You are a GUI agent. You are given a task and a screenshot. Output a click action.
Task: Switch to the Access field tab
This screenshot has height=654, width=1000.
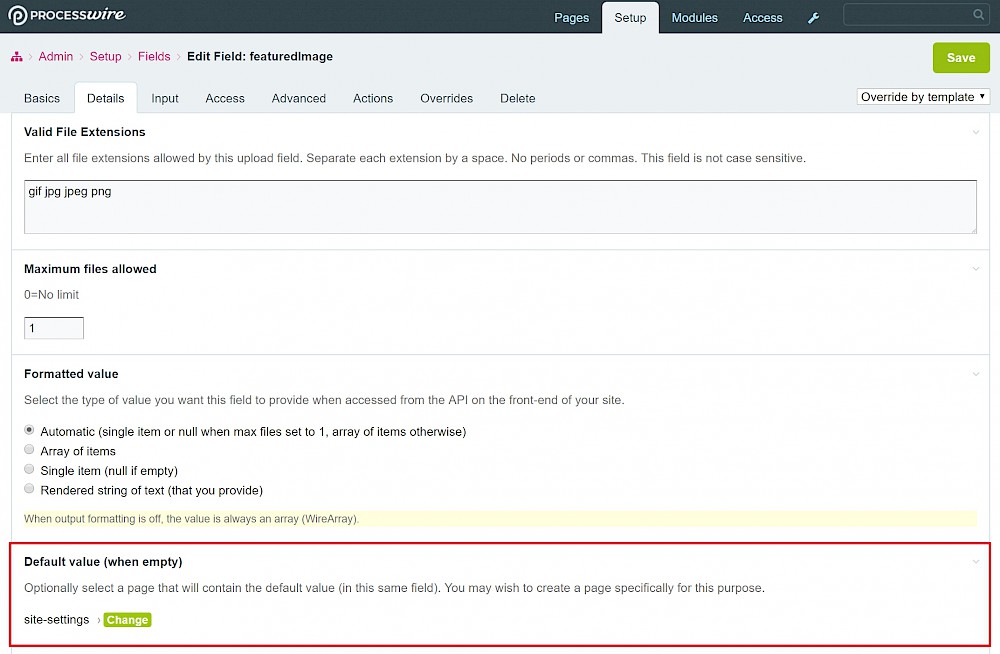click(x=225, y=98)
